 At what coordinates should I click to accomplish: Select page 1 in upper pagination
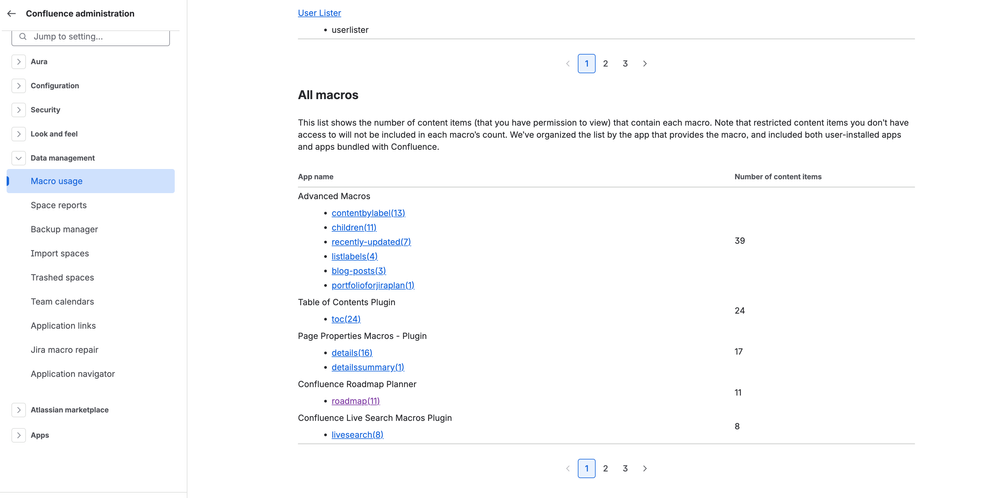pyautogui.click(x=587, y=64)
